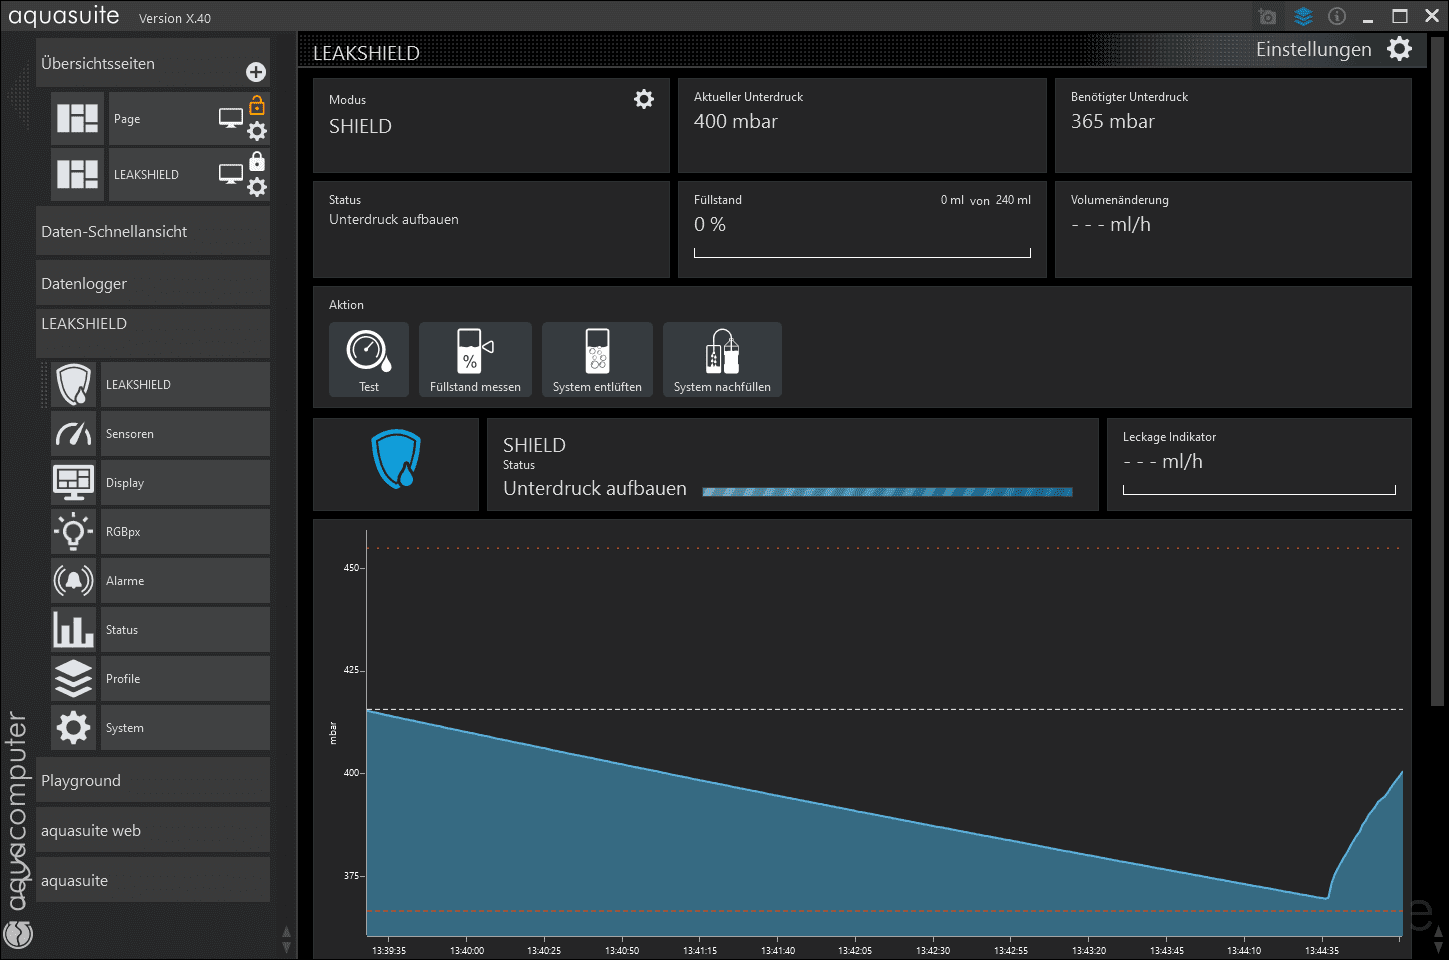Screen dimensions: 1449x960
Task: Click the blue shield droplet status icon
Action: (396, 459)
